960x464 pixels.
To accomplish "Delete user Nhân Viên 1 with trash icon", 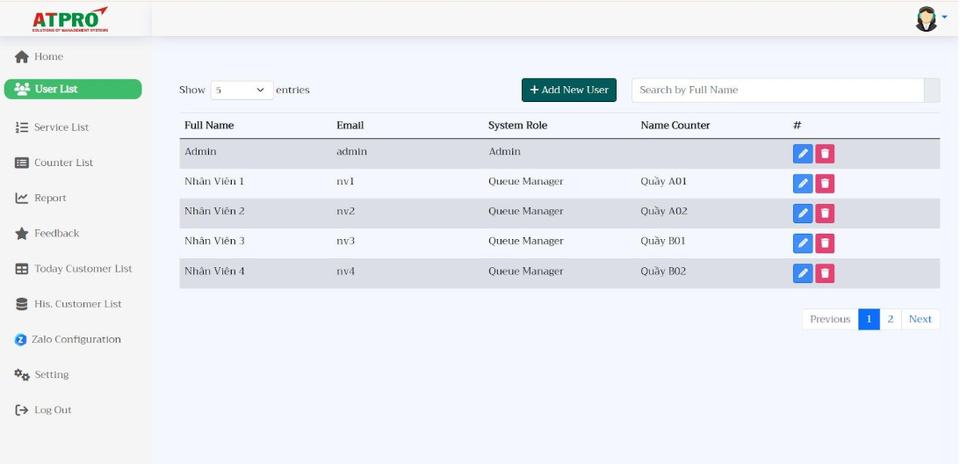I will point(824,184).
